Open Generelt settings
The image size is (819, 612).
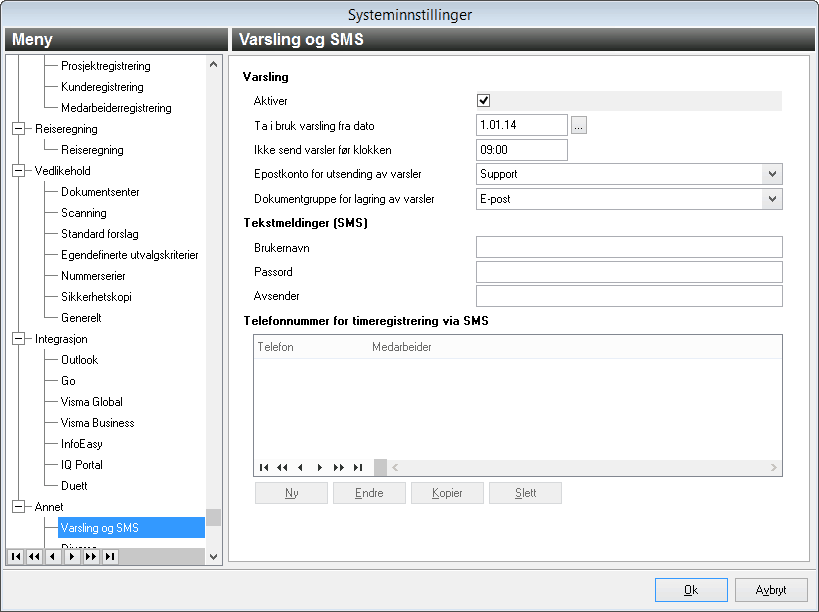(x=81, y=317)
